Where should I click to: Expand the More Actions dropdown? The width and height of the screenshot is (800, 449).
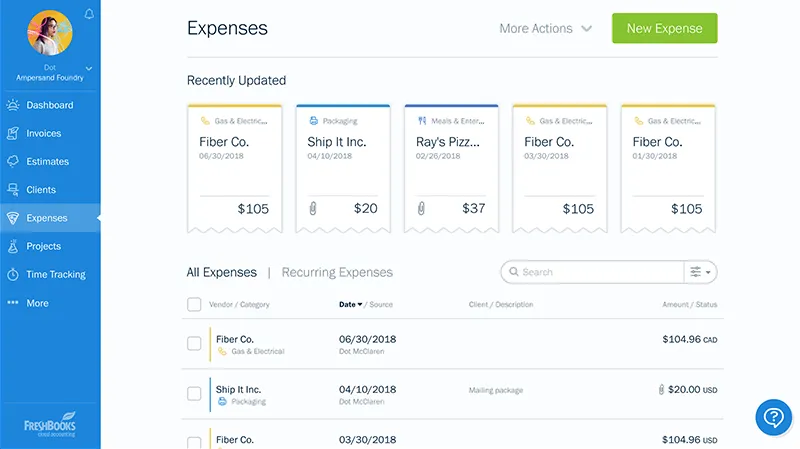coord(546,29)
